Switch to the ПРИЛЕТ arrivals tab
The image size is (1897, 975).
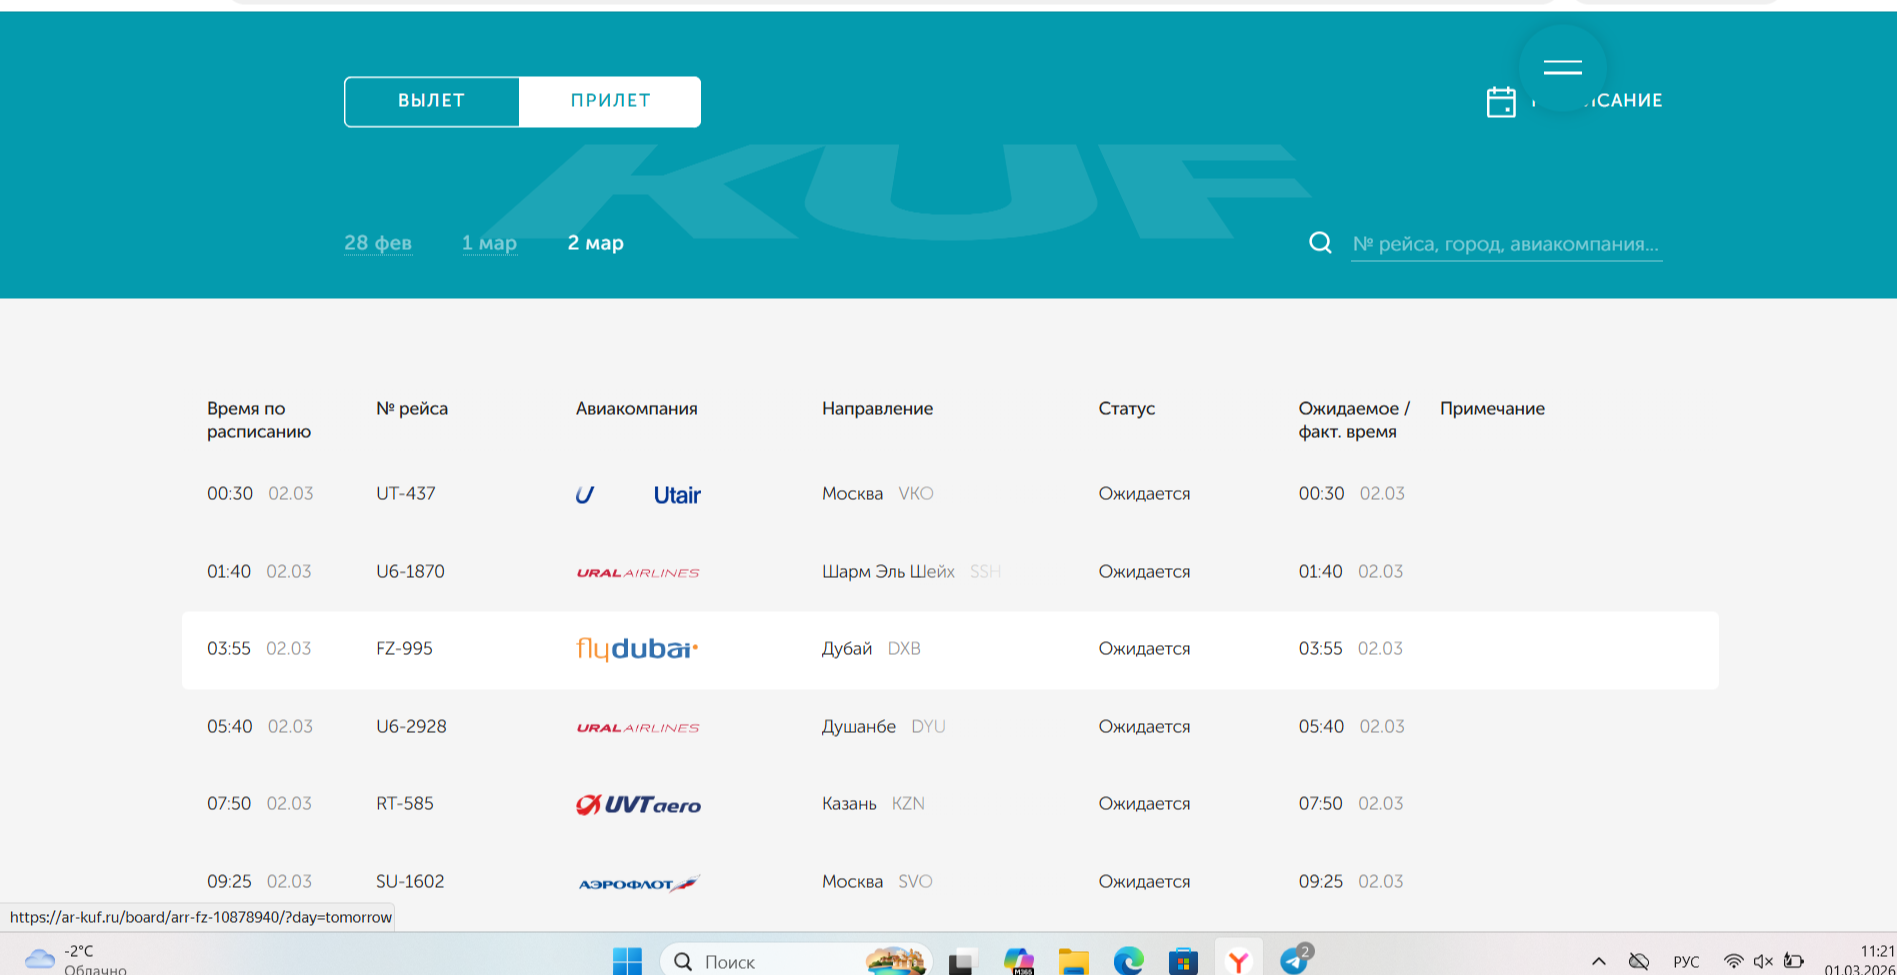pyautogui.click(x=610, y=101)
